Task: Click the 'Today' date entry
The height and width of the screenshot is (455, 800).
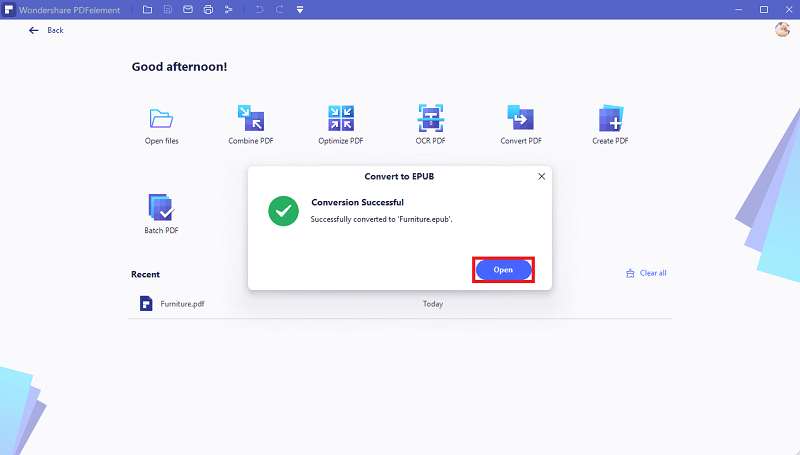Action: click(433, 304)
